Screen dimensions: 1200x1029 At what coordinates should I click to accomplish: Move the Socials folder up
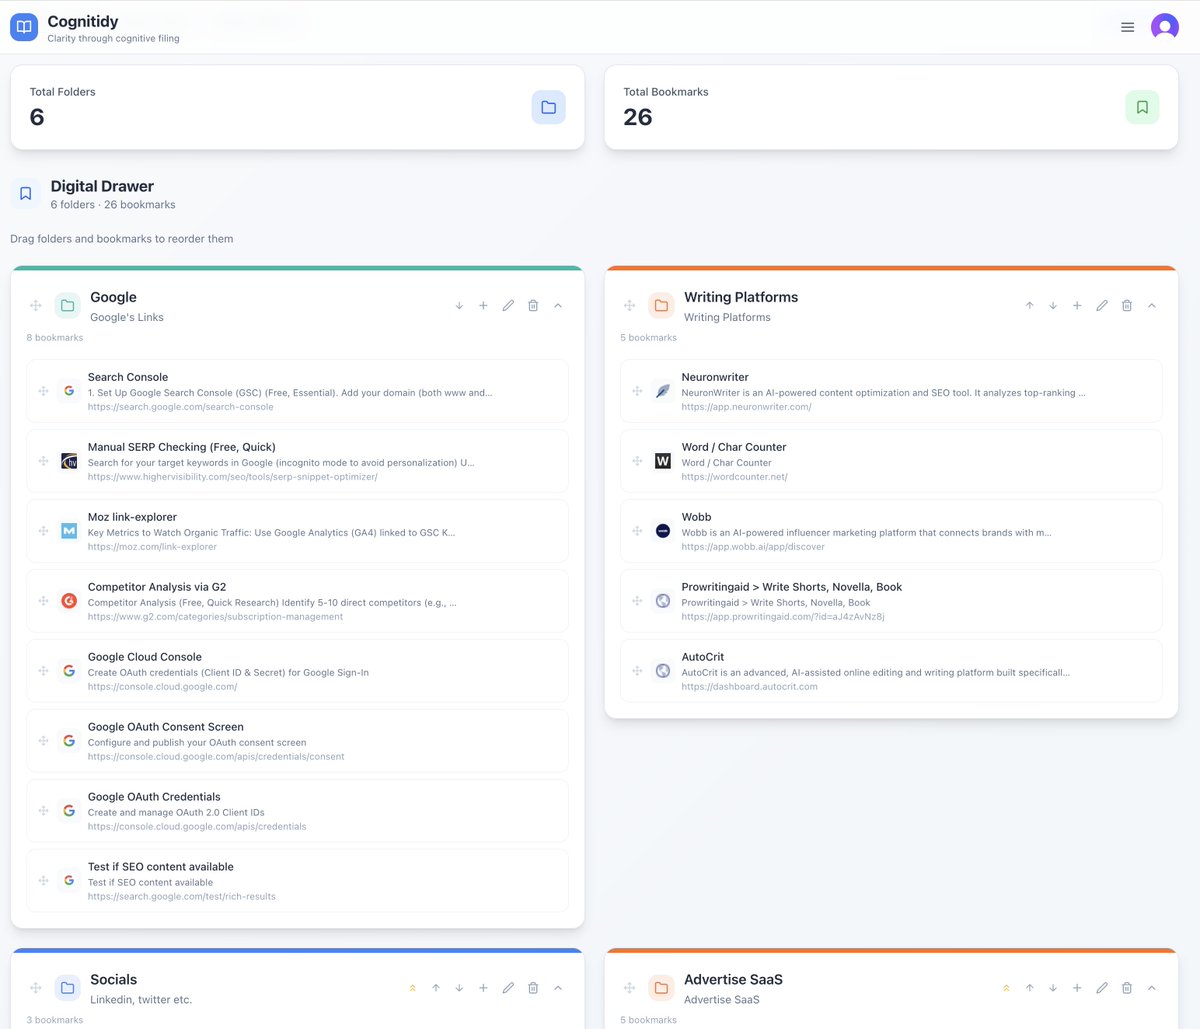click(x=436, y=988)
